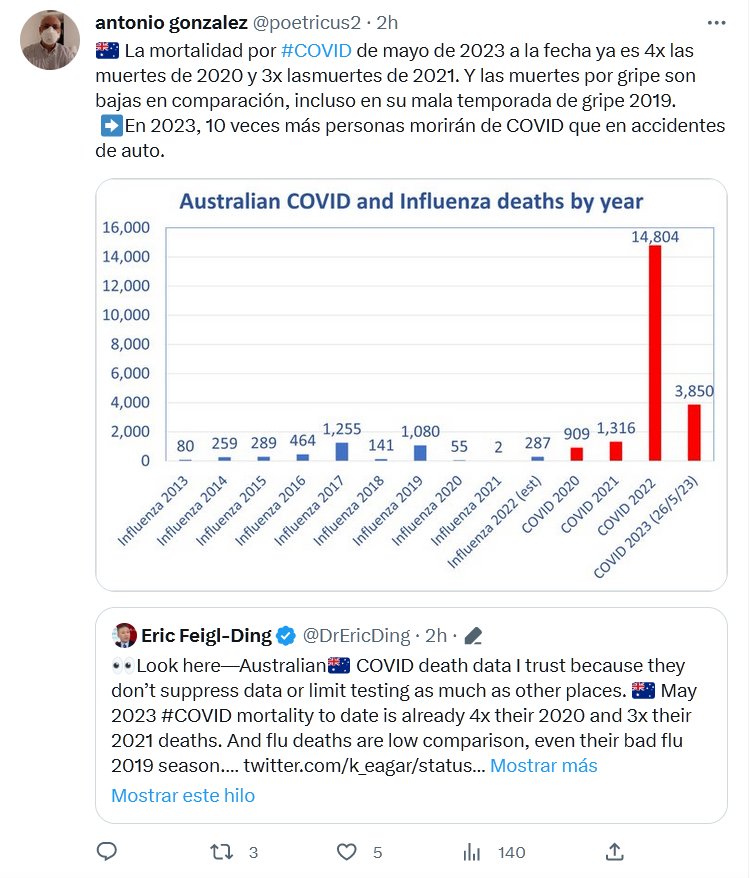Click Mostrar este hilo link
The image size is (750, 878).
183,796
